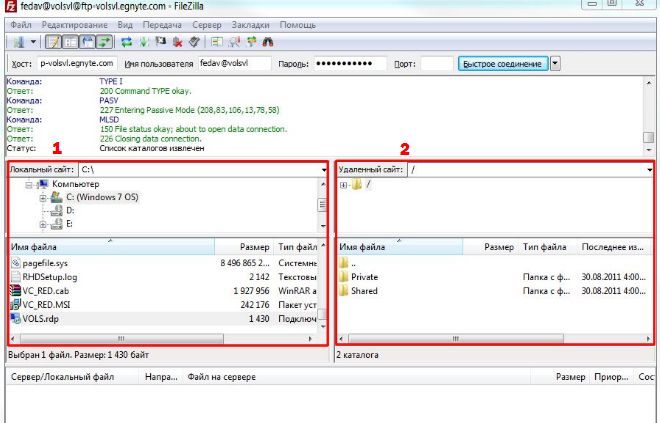The height and width of the screenshot is (423, 660).
Task: Open the Site Manager dropdown arrow
Action: pyautogui.click(x=33, y=42)
